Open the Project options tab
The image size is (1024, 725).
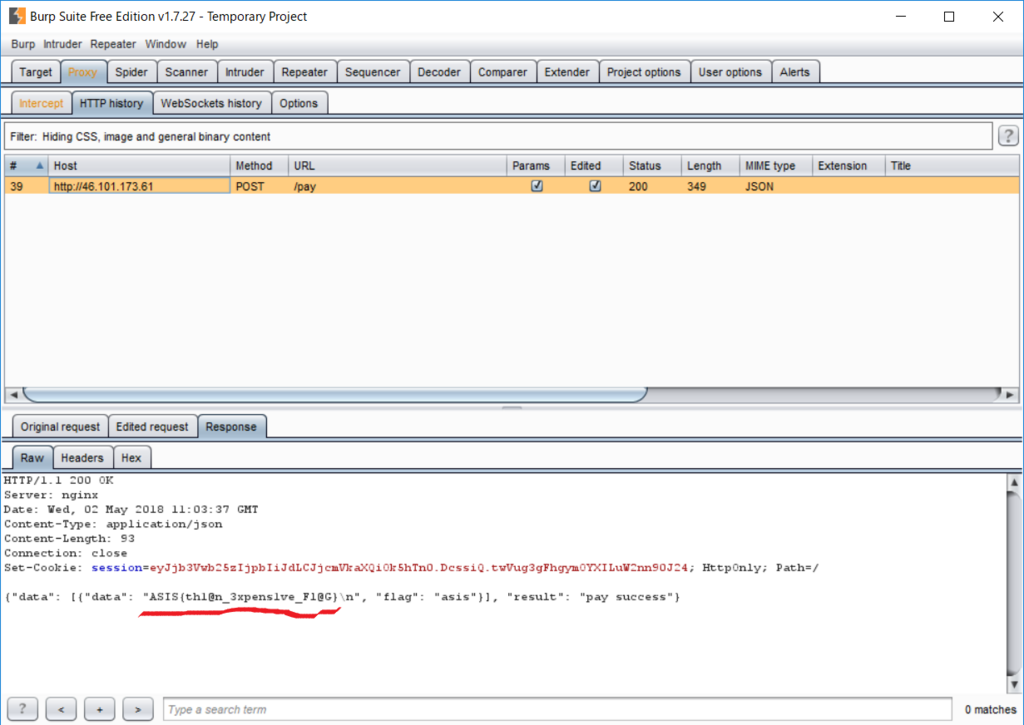pos(644,72)
